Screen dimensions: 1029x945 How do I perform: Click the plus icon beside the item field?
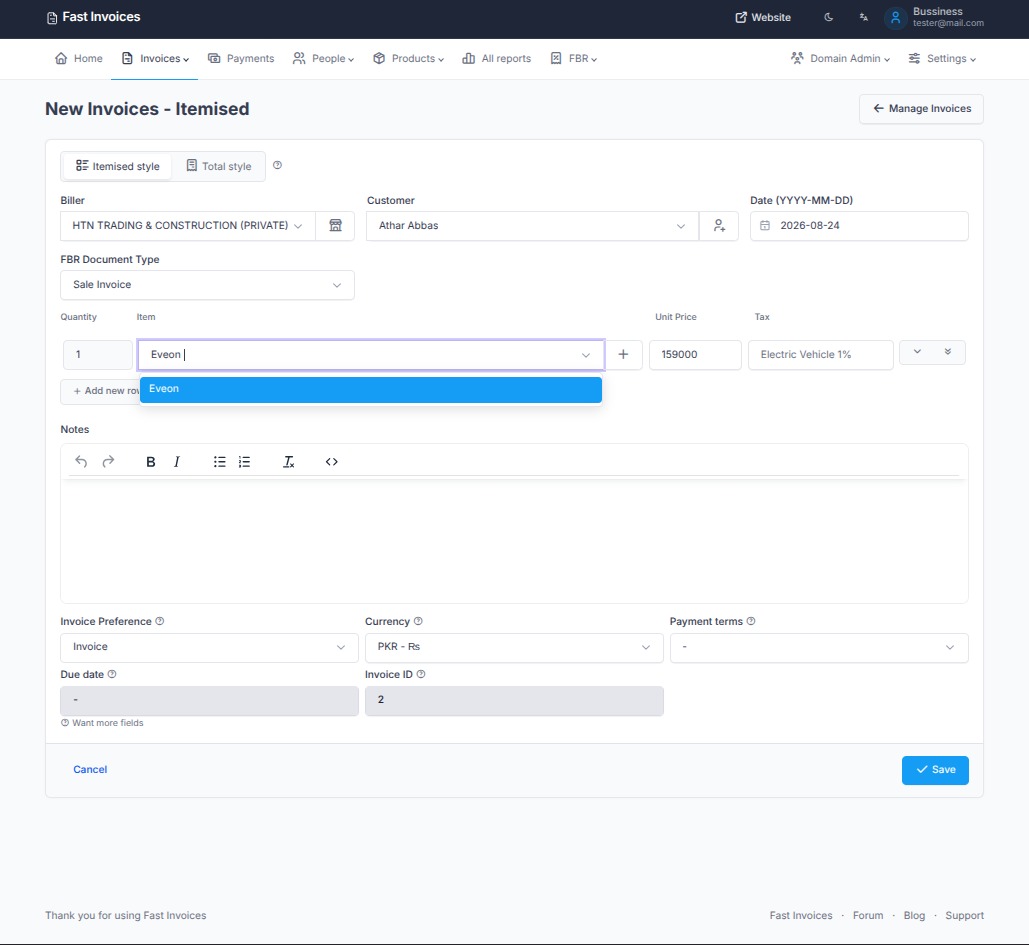click(623, 354)
